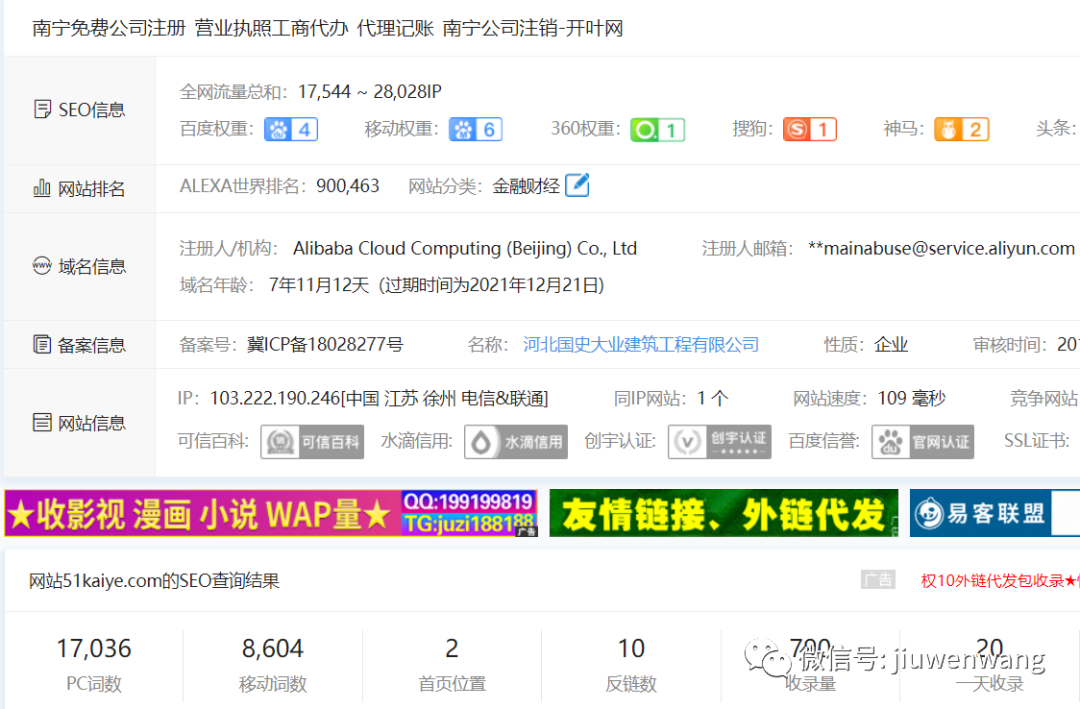1080x709 pixels.
Task: Click the 网站信息 section icon
Action: tap(42, 422)
